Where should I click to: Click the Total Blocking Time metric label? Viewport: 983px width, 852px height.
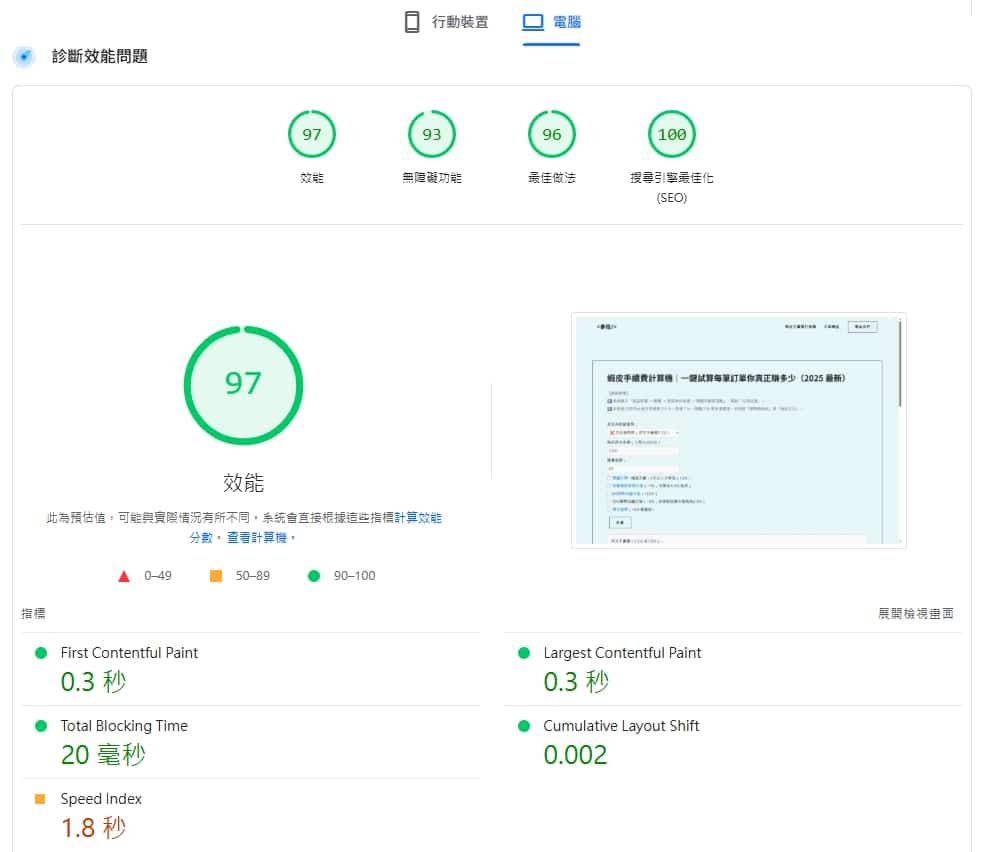pos(124,725)
